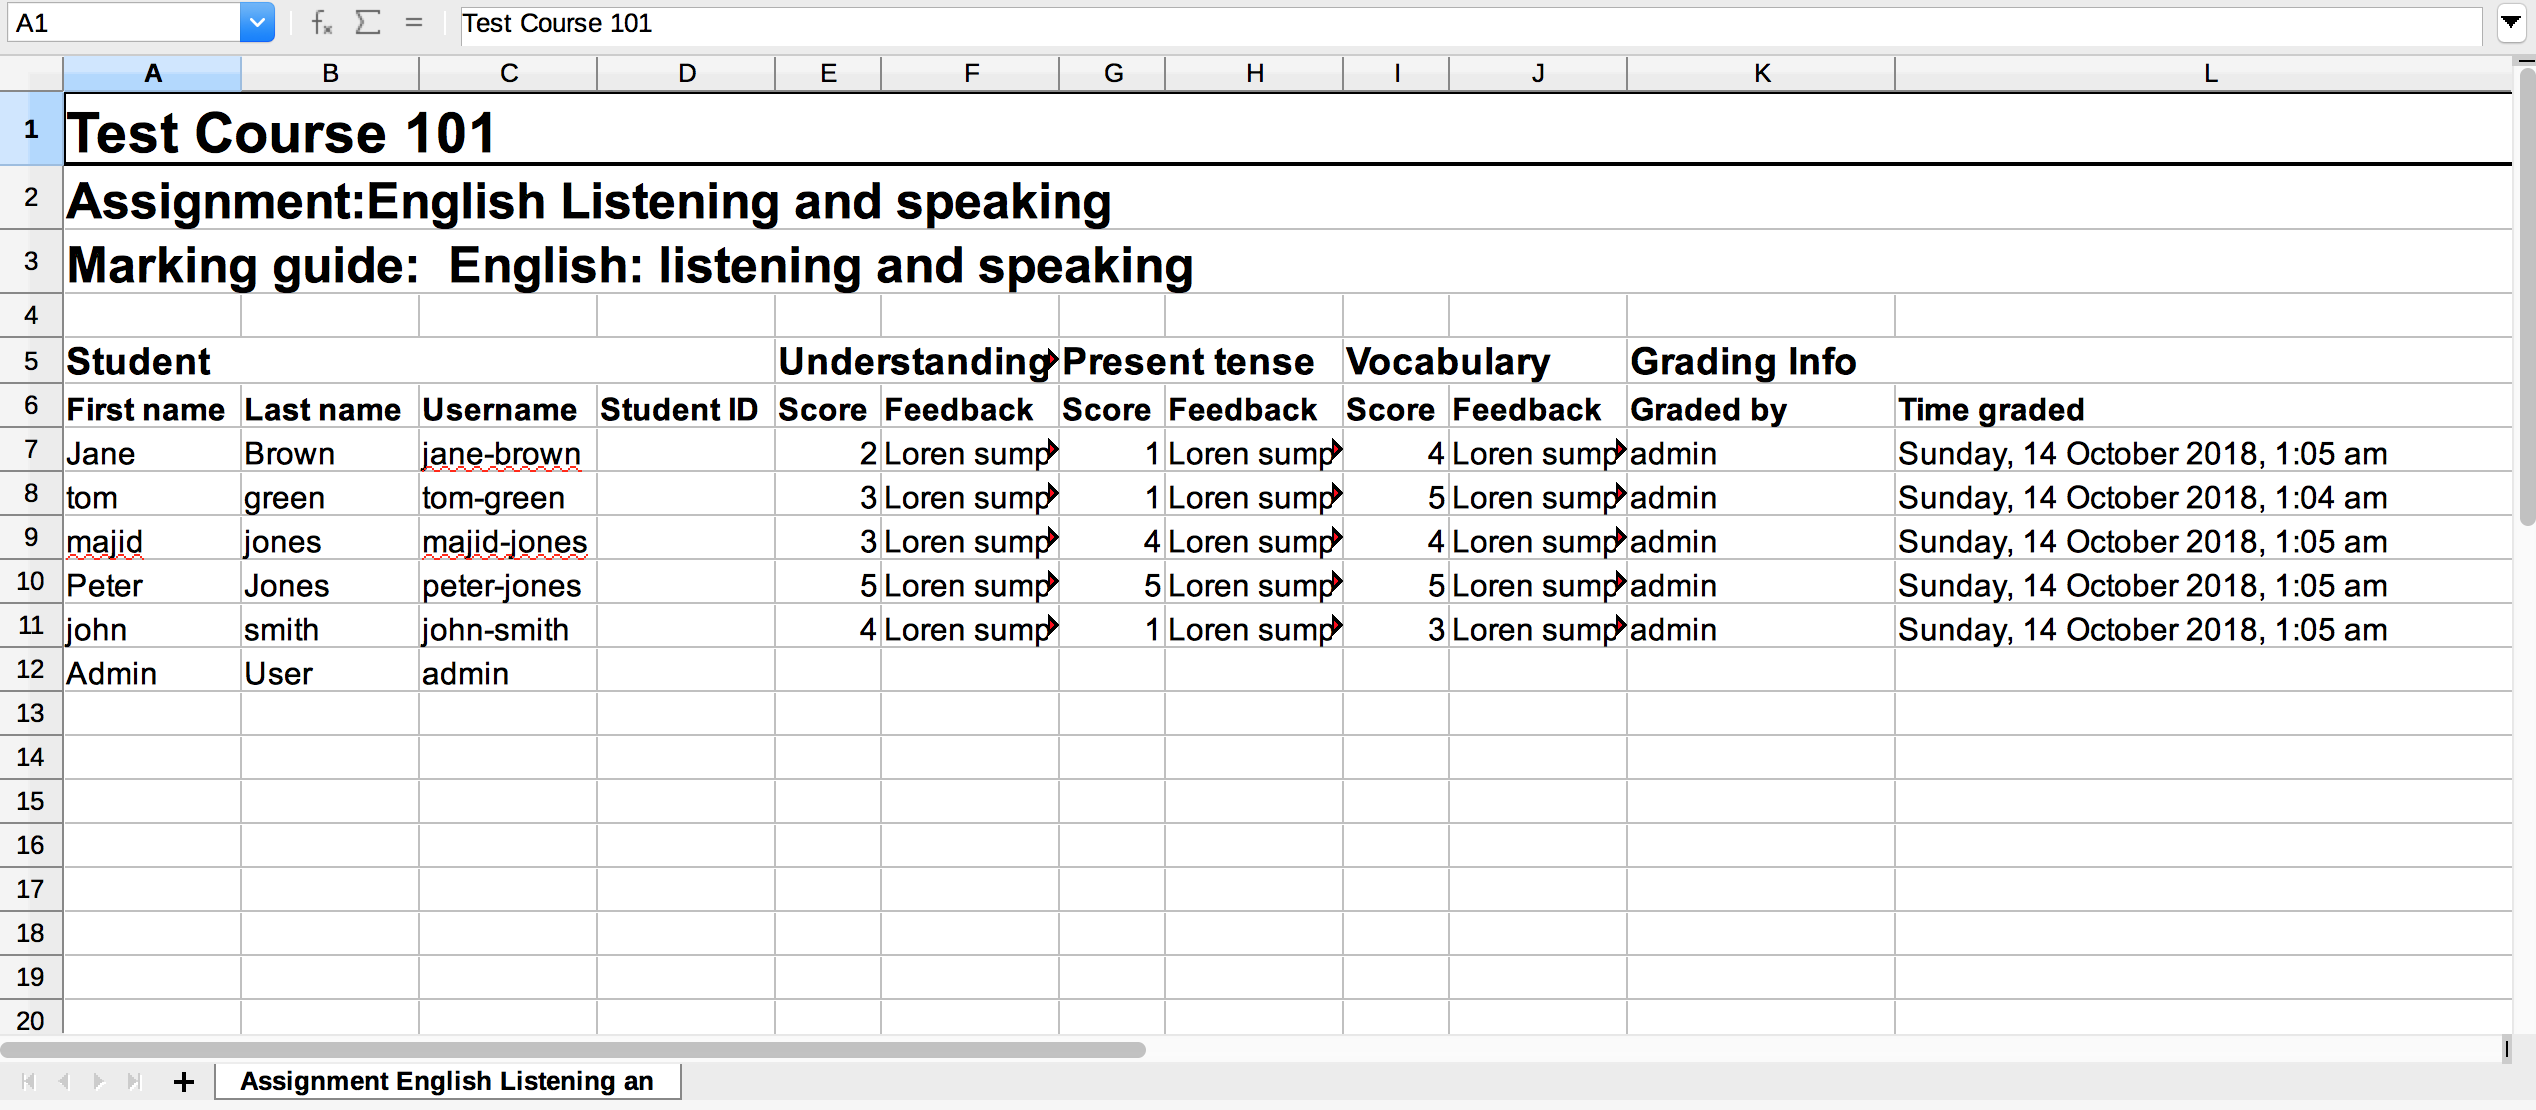Click the horizontal scrollbar thumb
This screenshot has height=1110, width=2536.
click(572, 1050)
